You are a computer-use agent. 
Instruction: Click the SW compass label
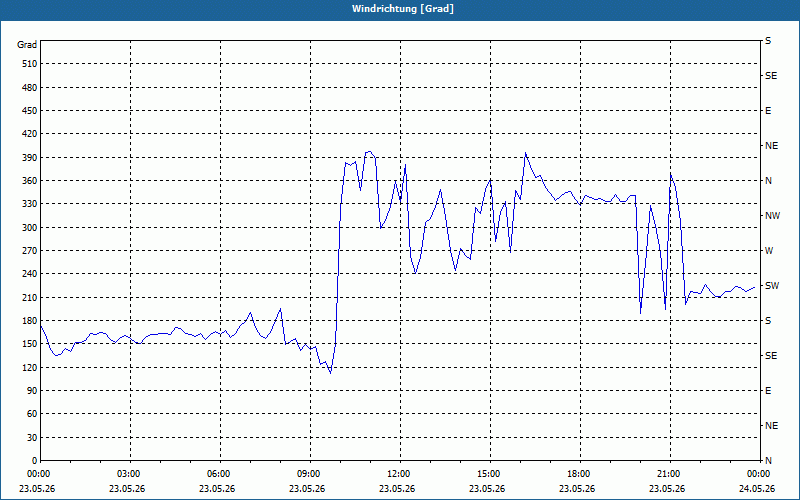click(772, 286)
